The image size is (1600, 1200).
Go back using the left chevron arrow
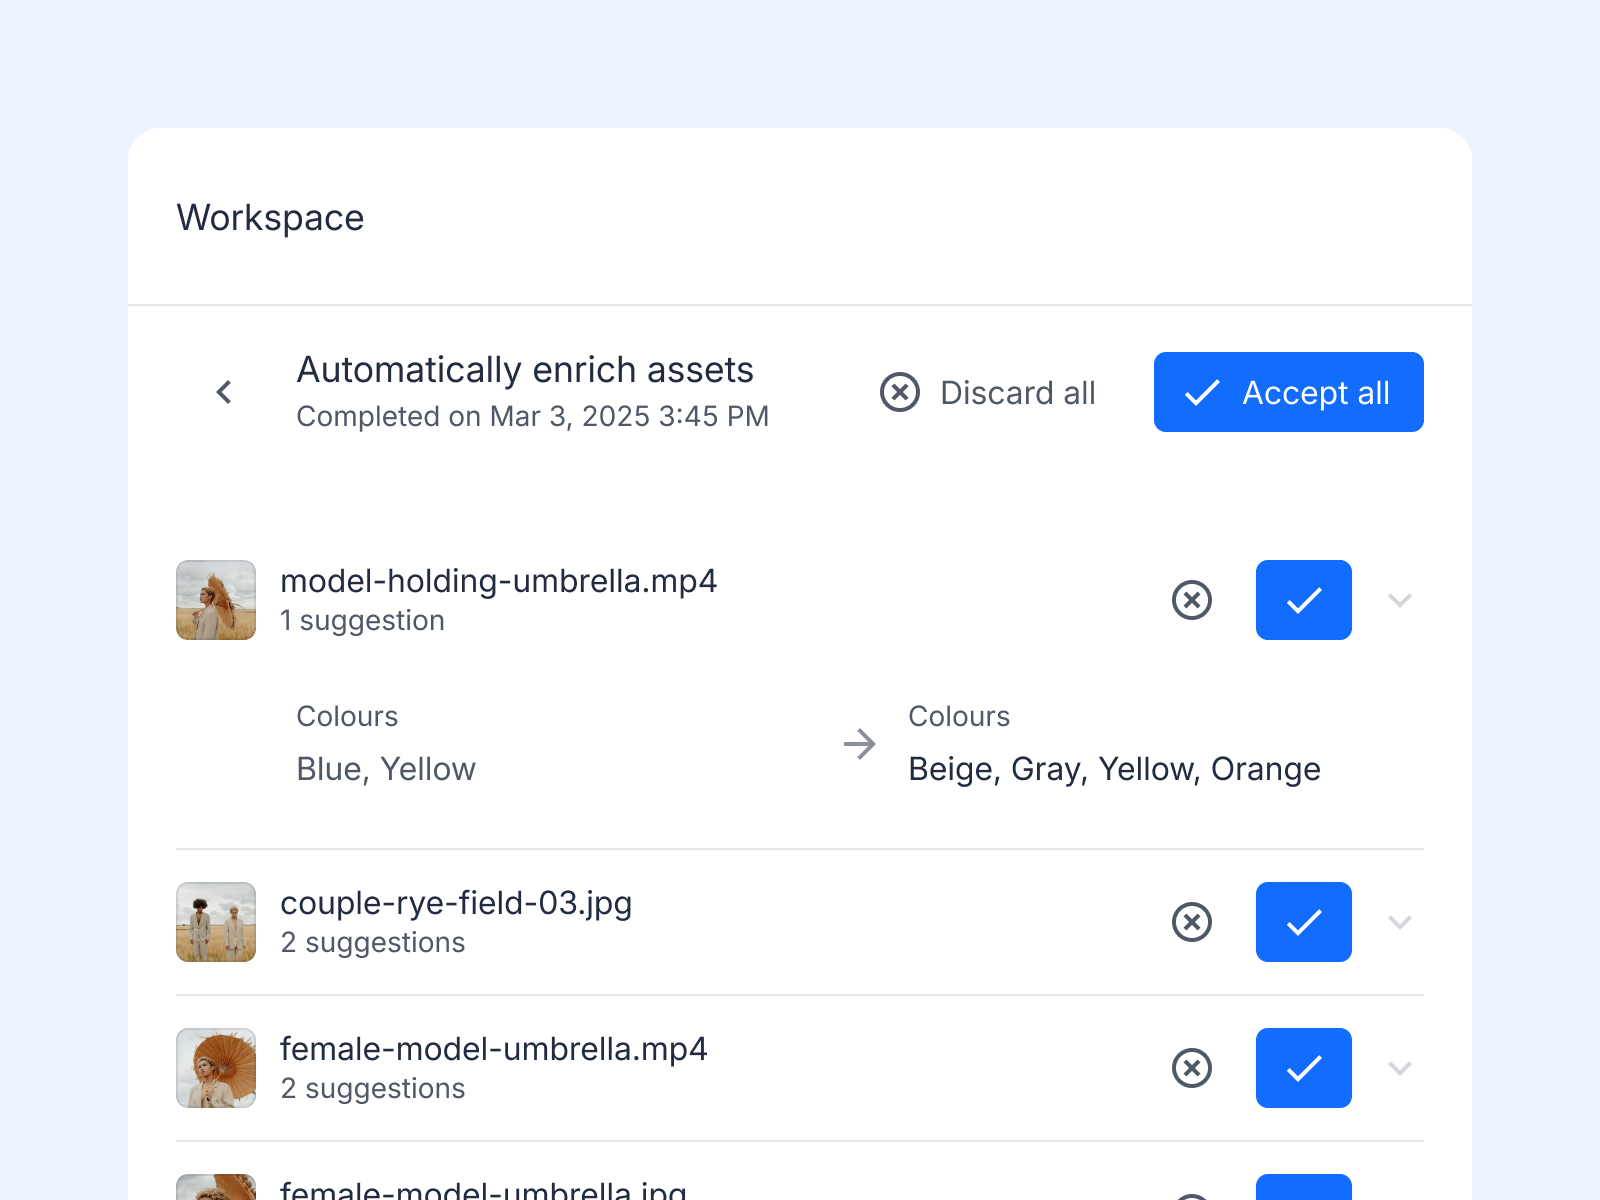[224, 392]
